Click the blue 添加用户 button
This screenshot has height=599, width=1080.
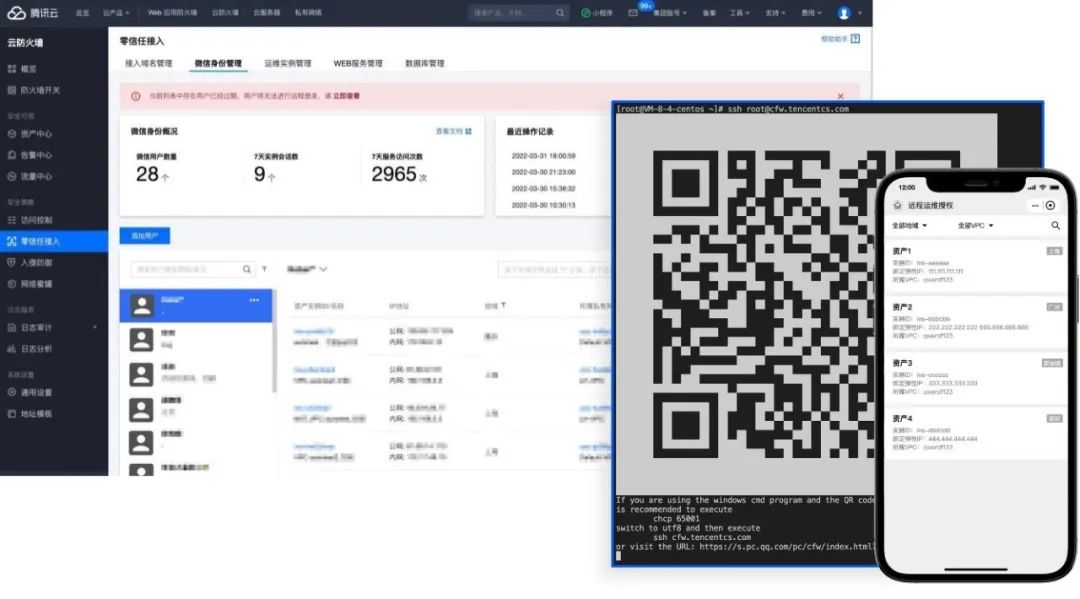click(144, 236)
